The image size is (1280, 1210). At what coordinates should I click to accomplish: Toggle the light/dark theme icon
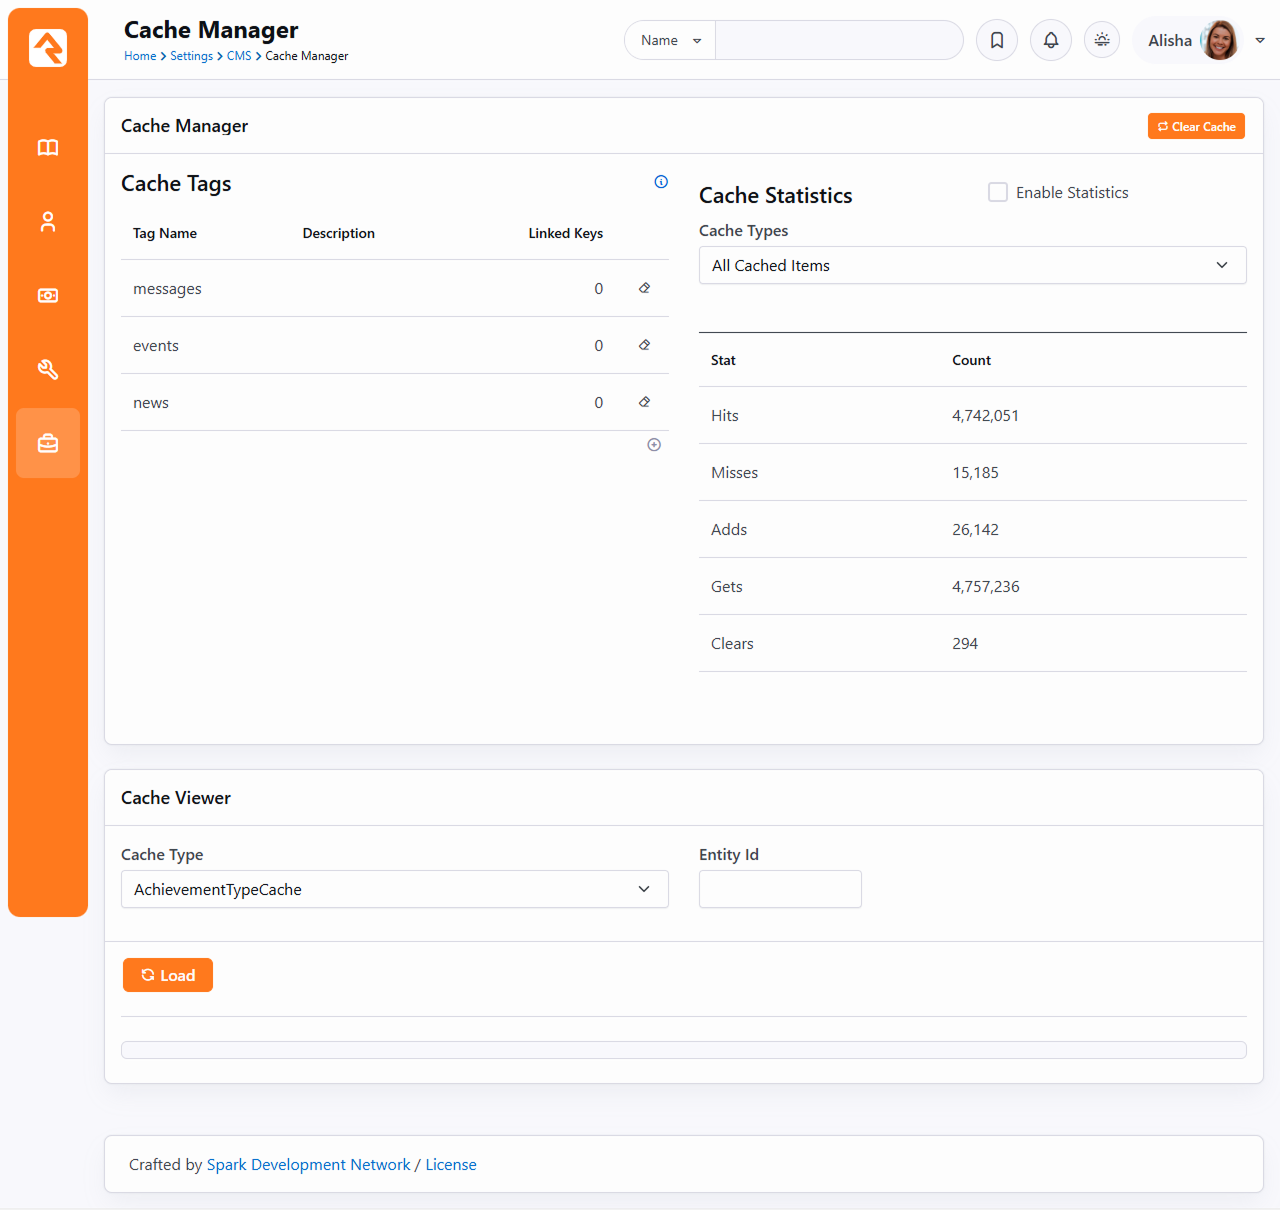tap(1102, 40)
